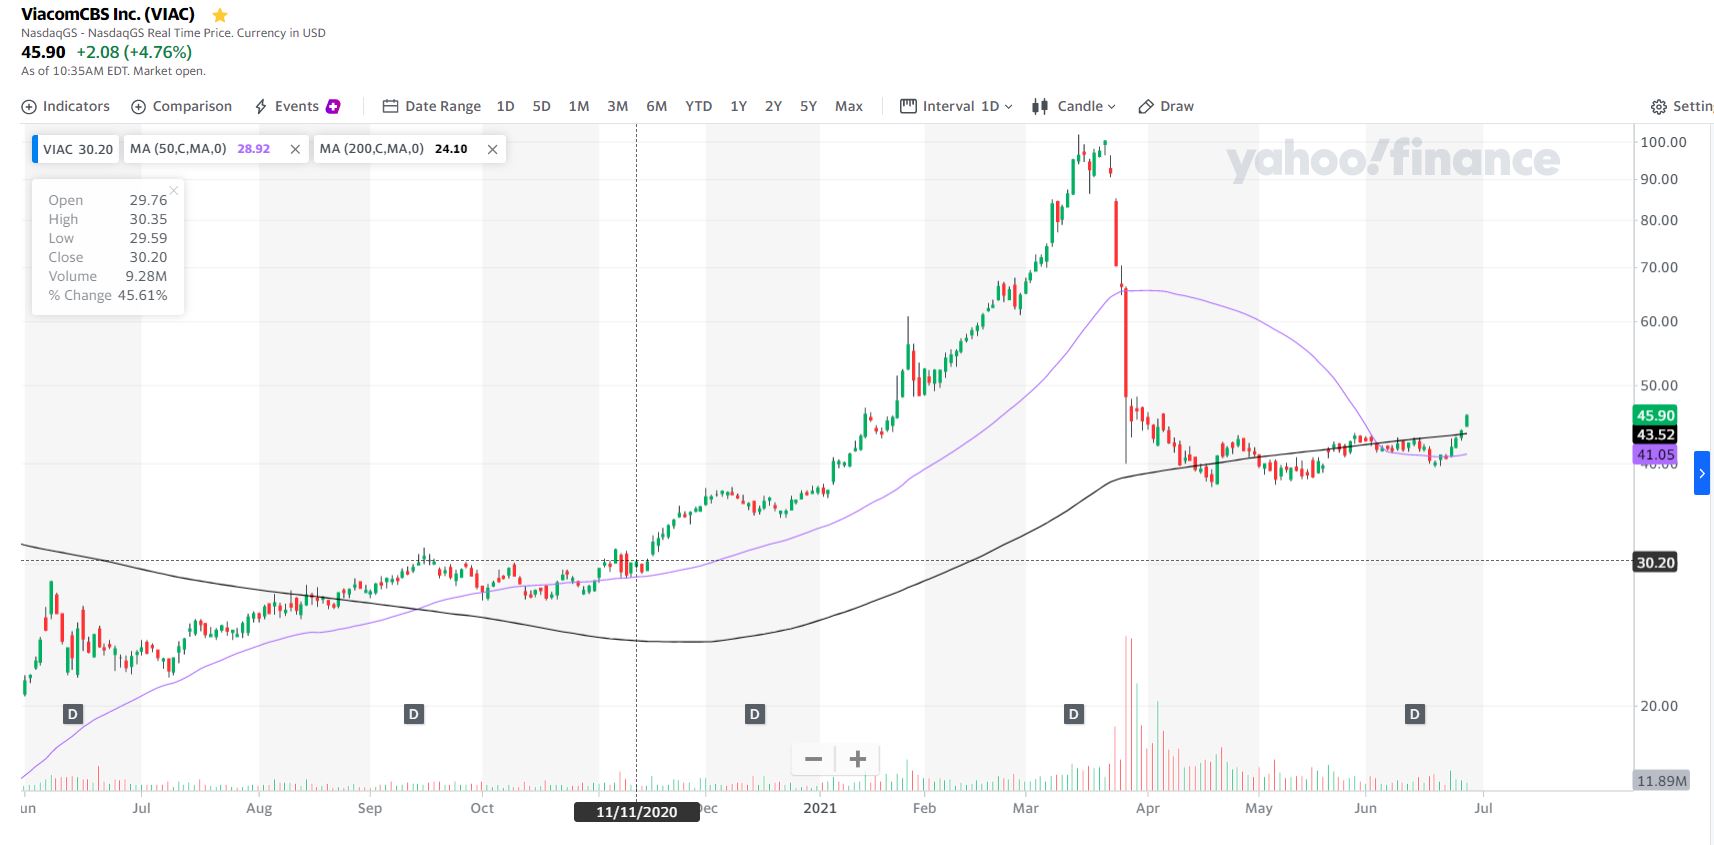1714x845 pixels.
Task: Select the 5Y date range
Action: pos(809,106)
